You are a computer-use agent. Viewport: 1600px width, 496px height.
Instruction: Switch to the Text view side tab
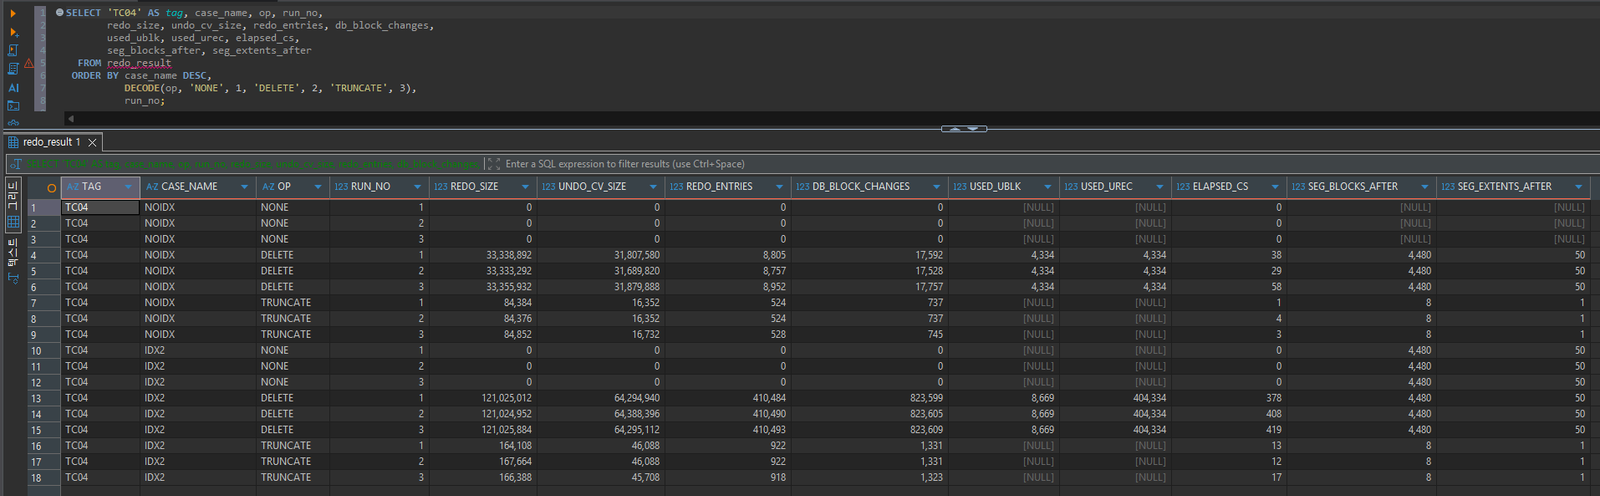coord(13,260)
